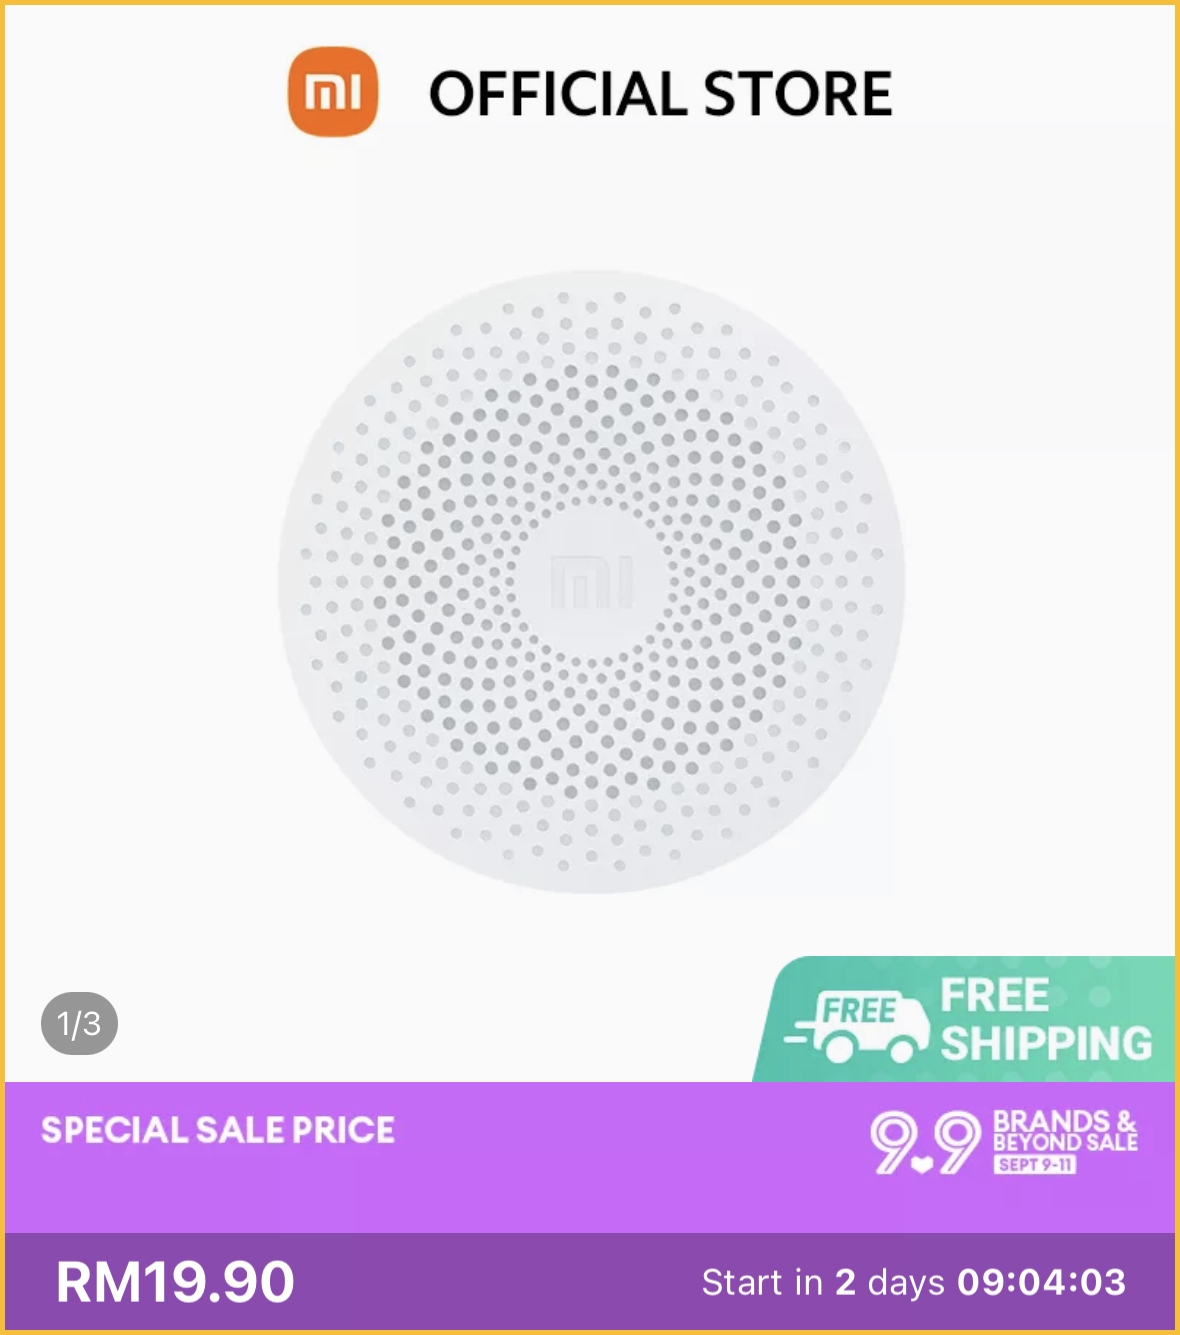Tap the FREE word on the truck
The height and width of the screenshot is (1335, 1180).
859,1010
